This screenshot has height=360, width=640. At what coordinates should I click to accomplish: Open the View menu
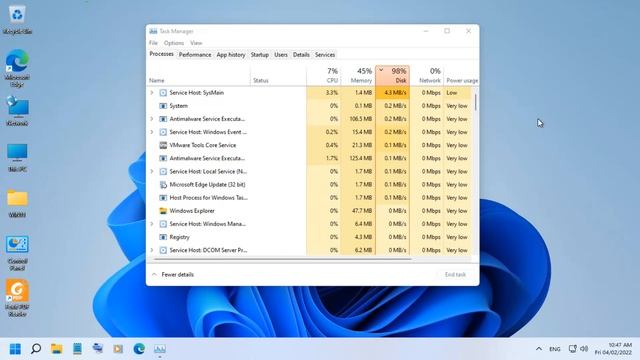pos(196,43)
